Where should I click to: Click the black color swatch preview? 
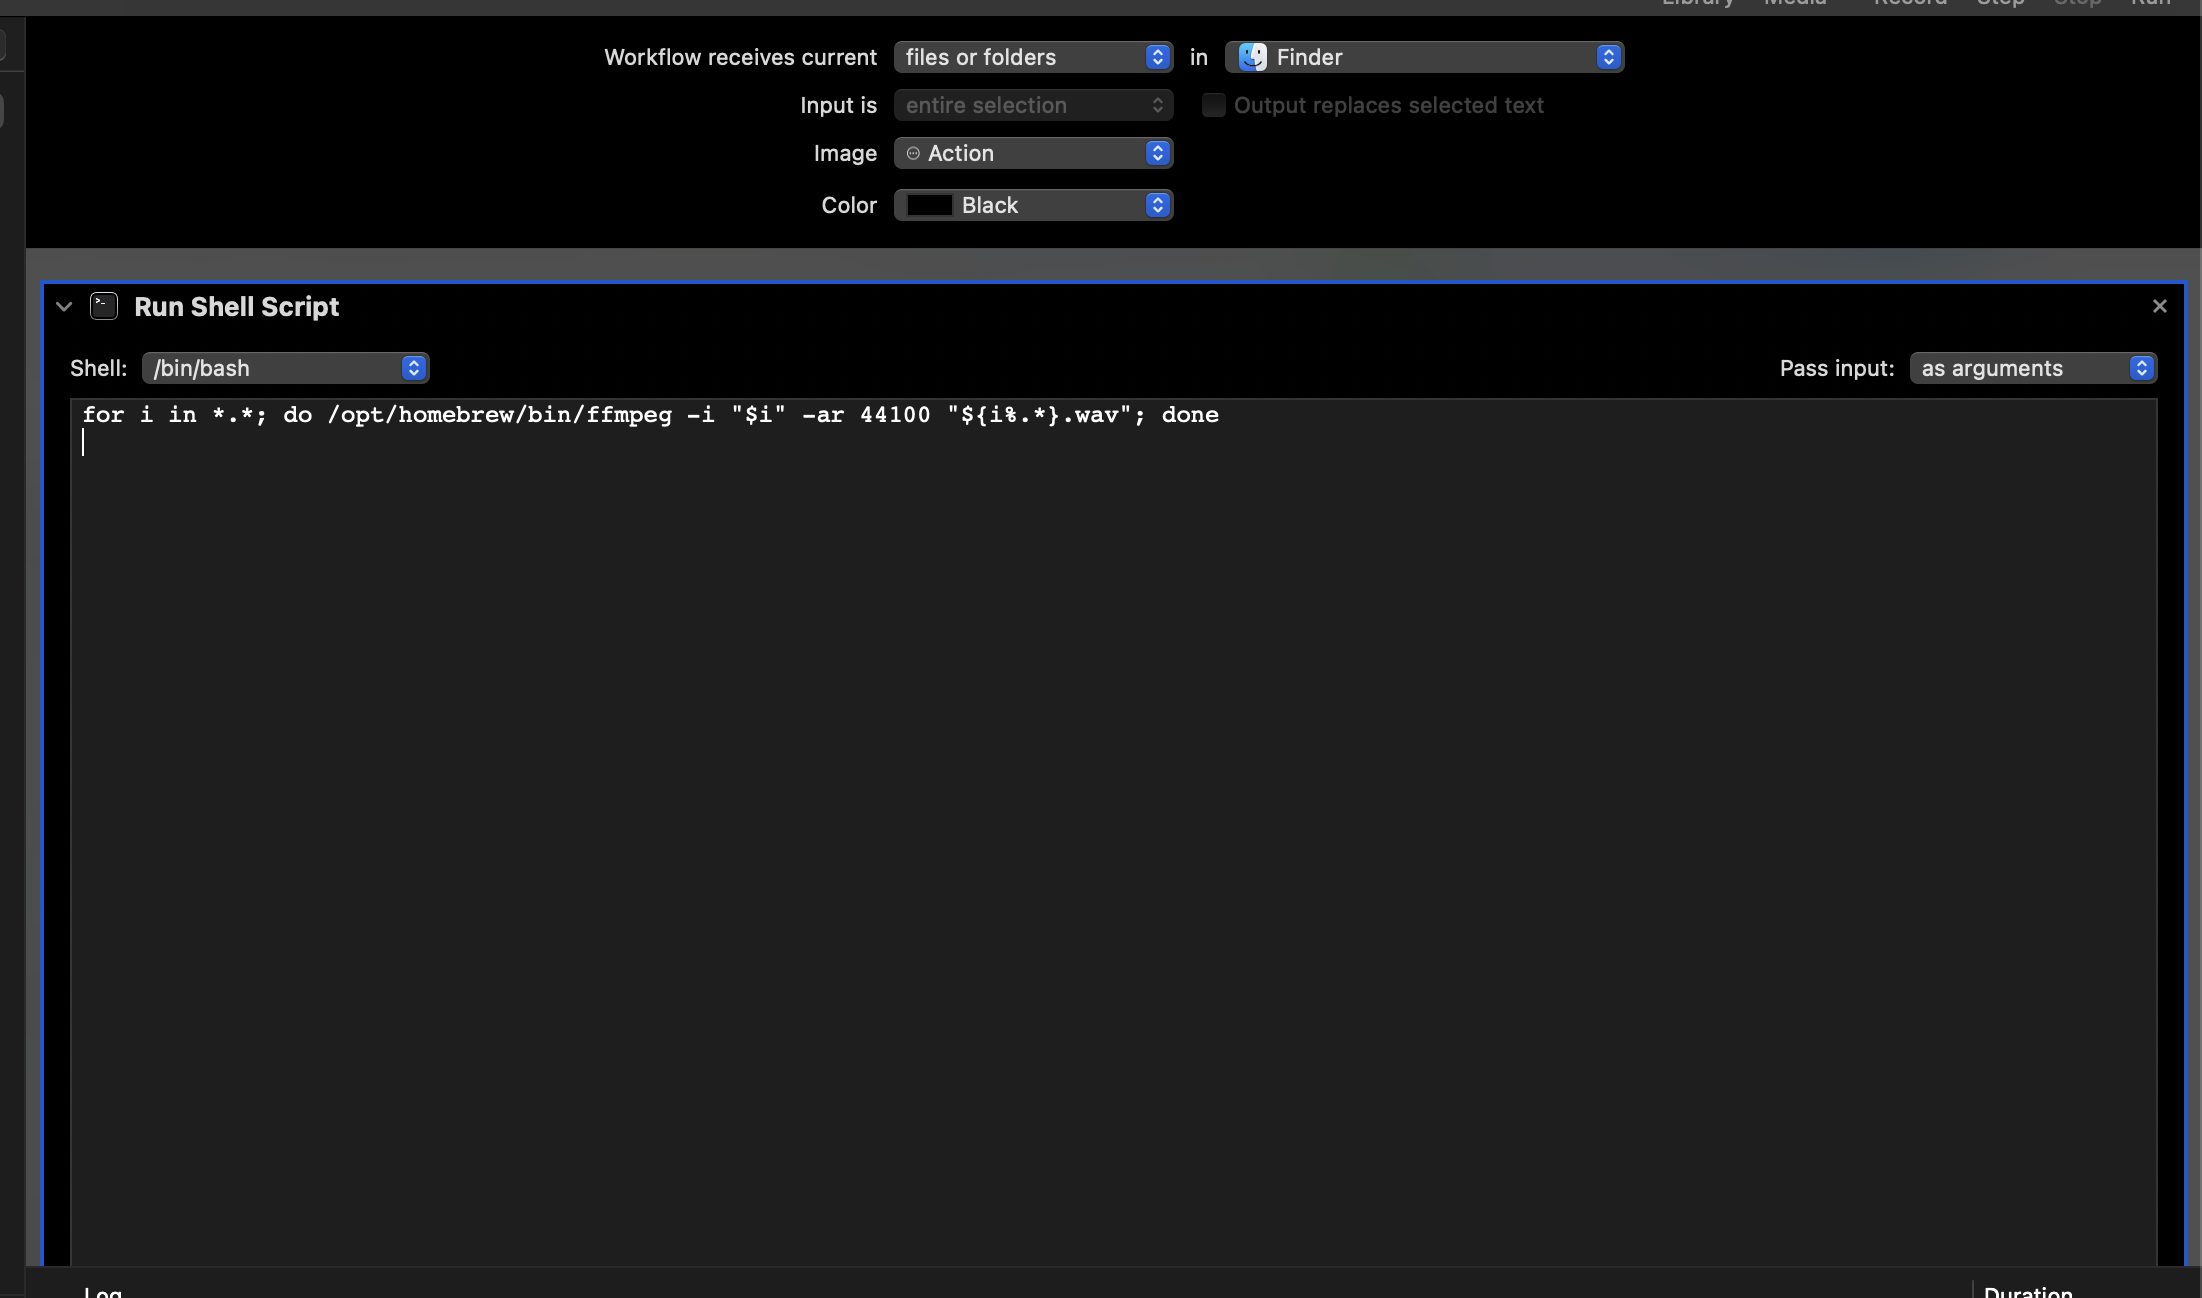pyautogui.click(x=929, y=205)
